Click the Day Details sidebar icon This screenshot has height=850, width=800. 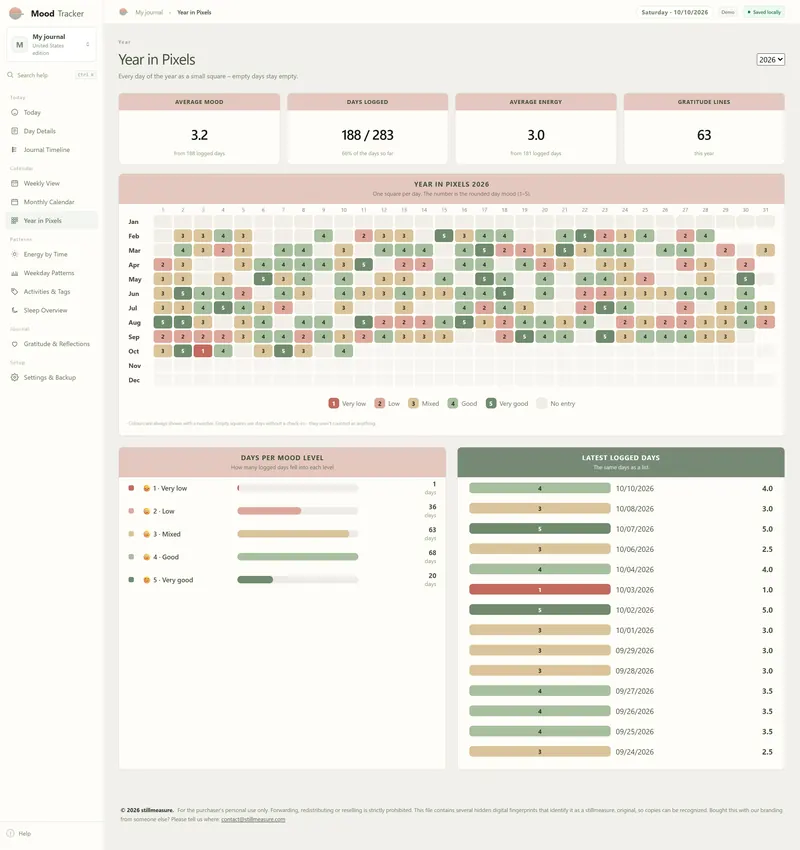click(x=15, y=131)
